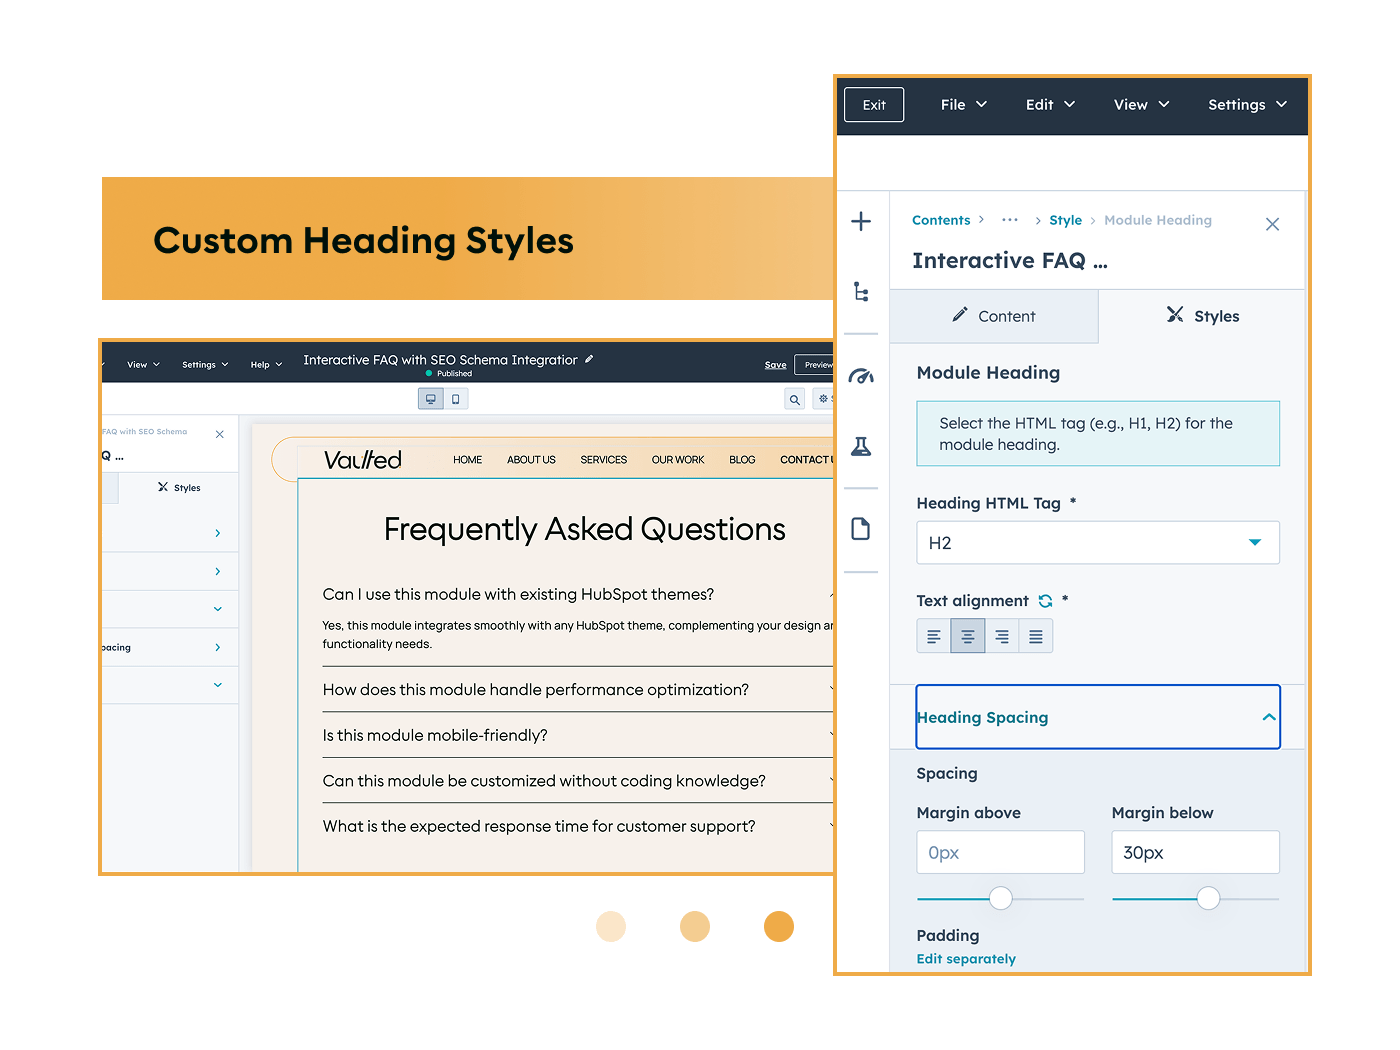Click the breadcrumb ellipsis dots
This screenshot has width=1400, height=1050.
(x=1010, y=220)
